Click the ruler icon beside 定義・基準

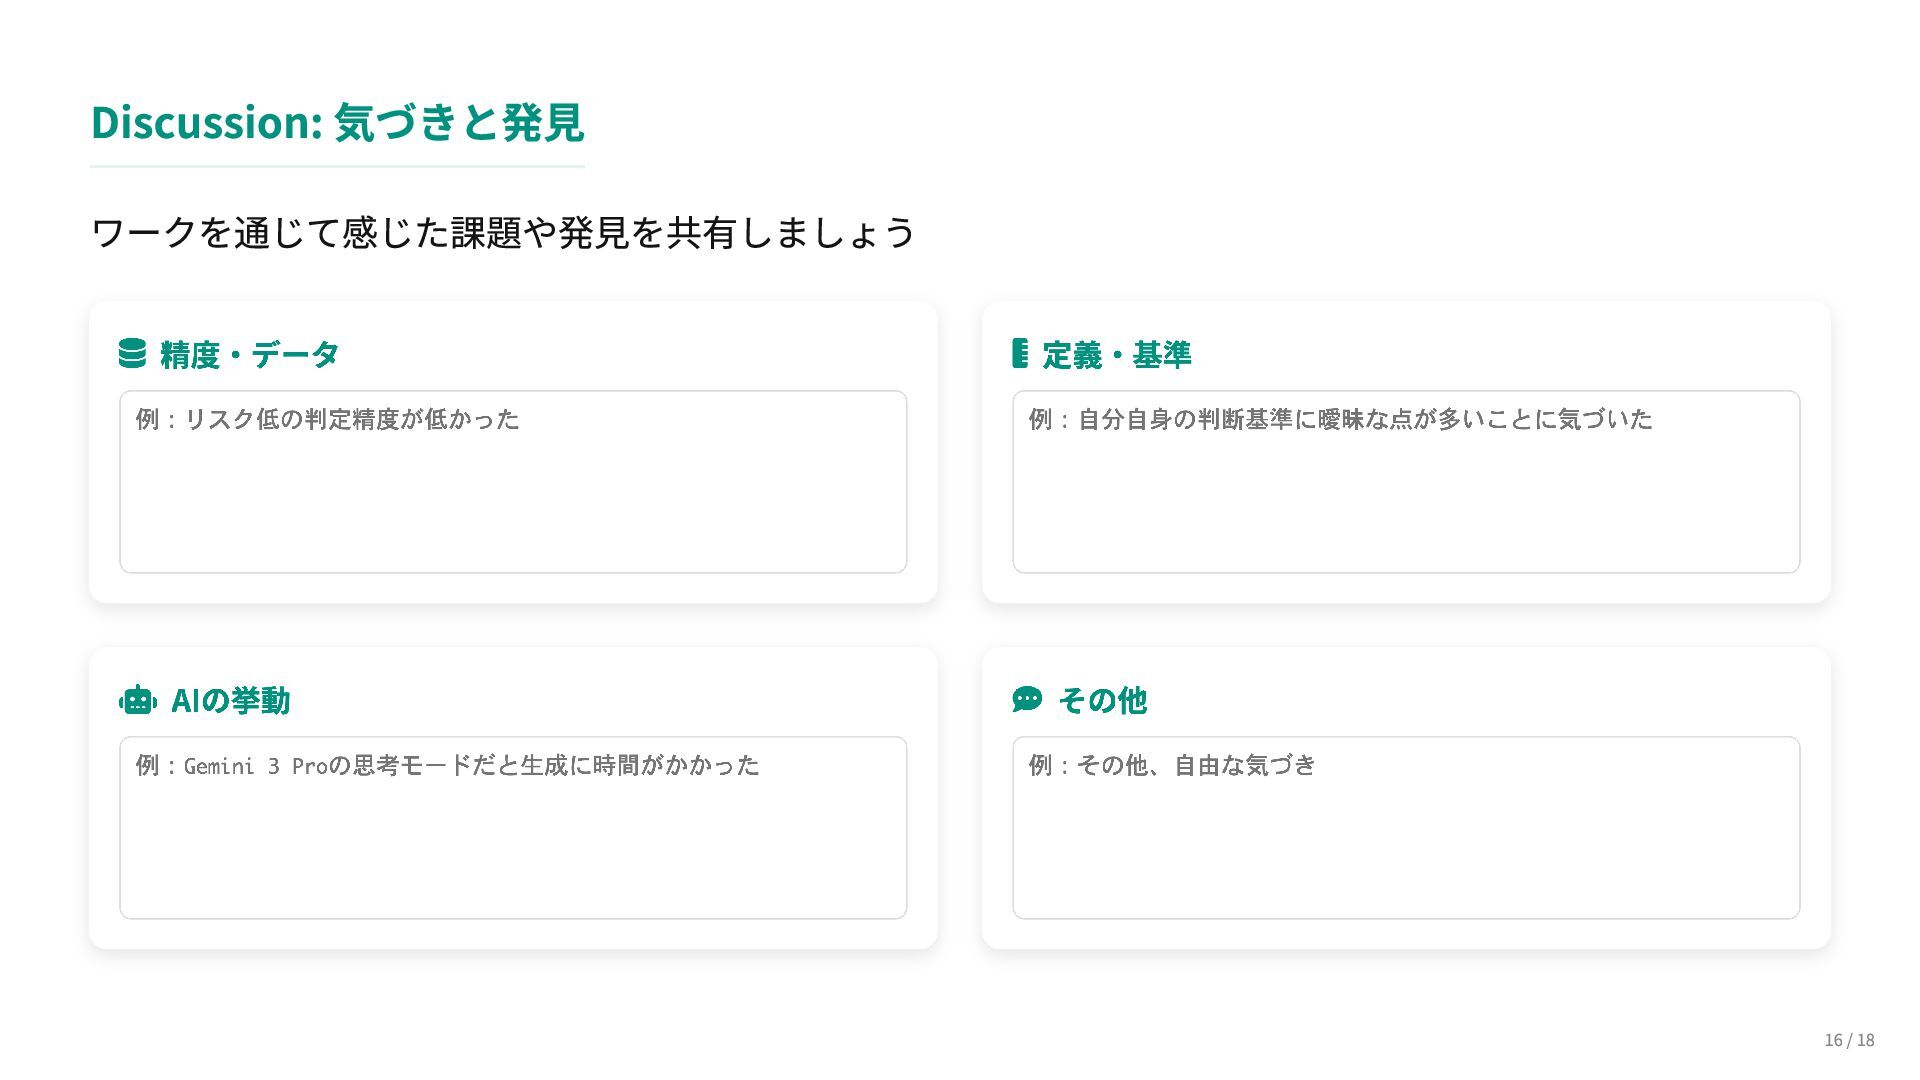[1020, 354]
